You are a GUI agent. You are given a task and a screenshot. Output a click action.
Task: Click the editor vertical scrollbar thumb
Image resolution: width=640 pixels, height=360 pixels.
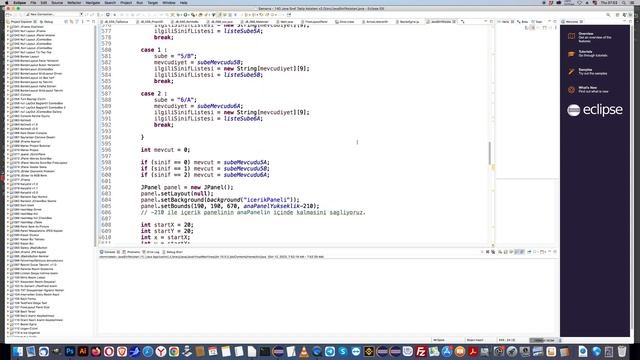point(490,153)
